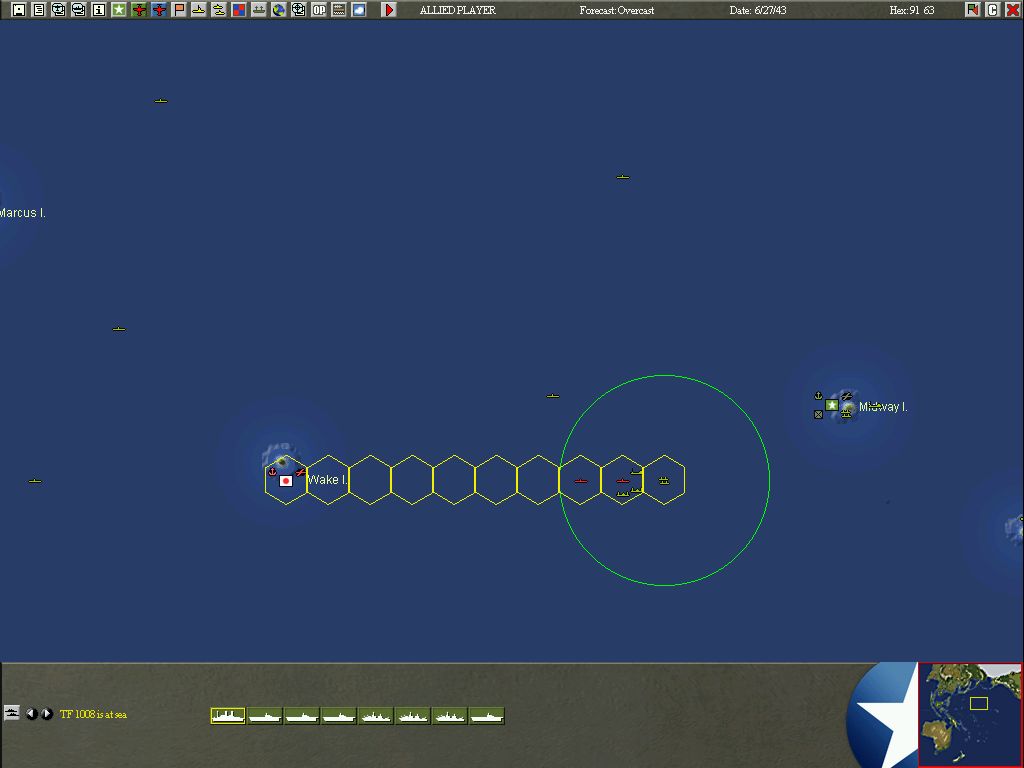
Task: Select the third ship silhouette in TF list
Action: point(302,716)
